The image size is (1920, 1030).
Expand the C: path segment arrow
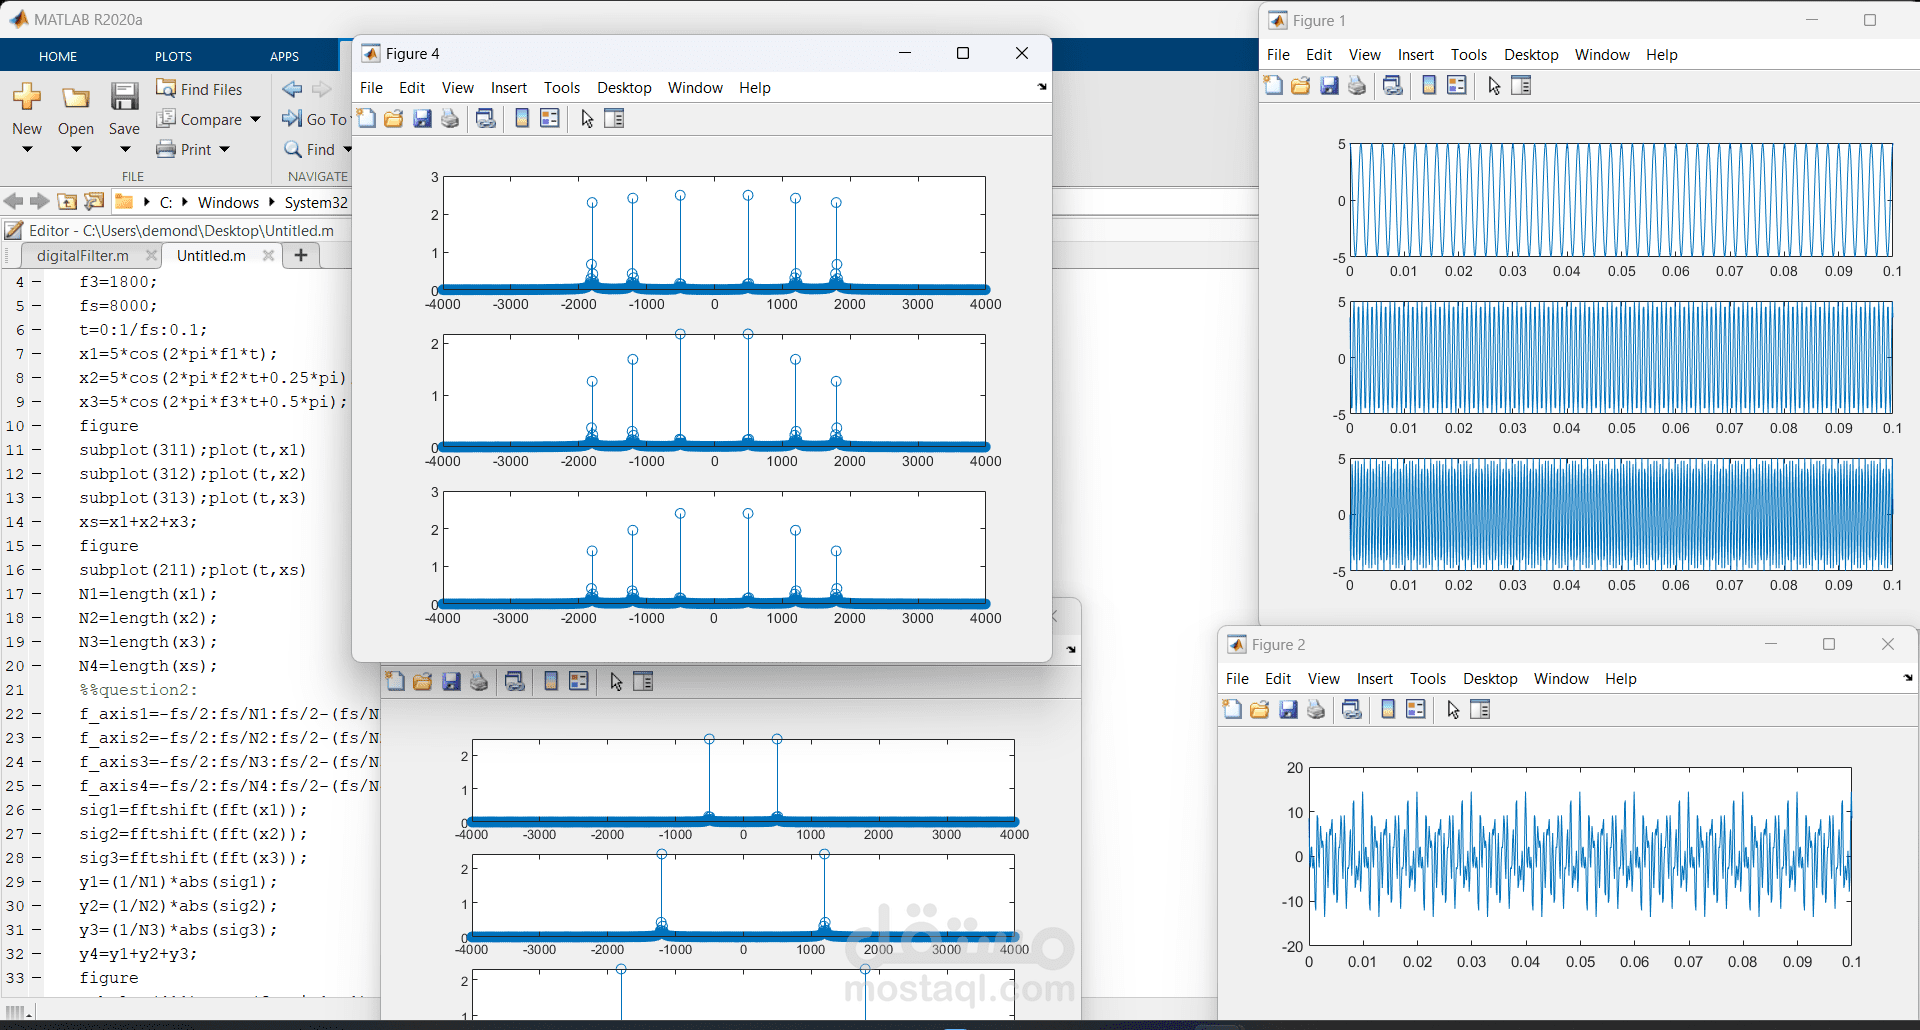(185, 202)
